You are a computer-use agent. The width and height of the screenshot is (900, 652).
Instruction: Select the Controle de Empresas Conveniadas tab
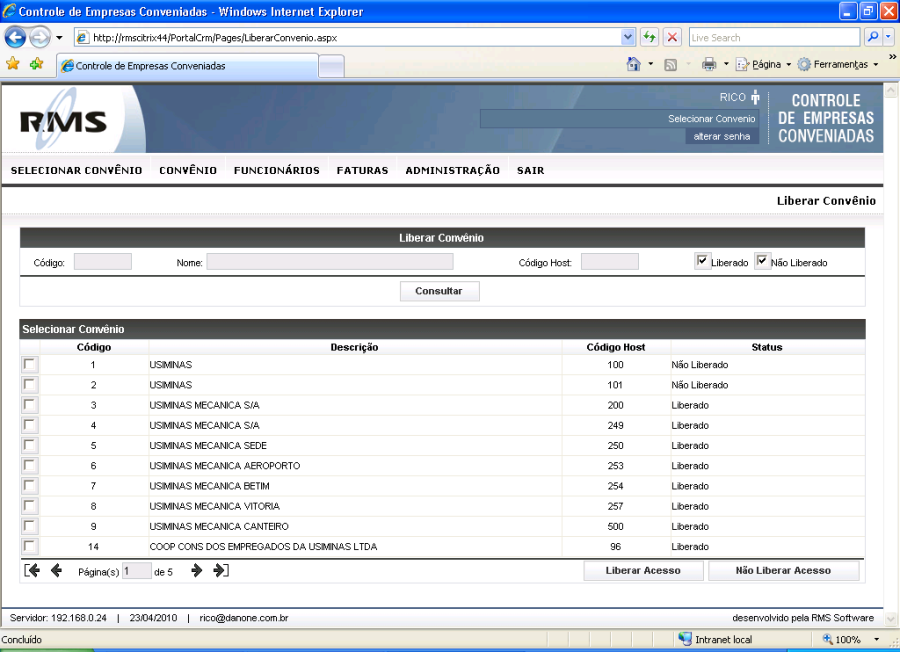point(187,66)
